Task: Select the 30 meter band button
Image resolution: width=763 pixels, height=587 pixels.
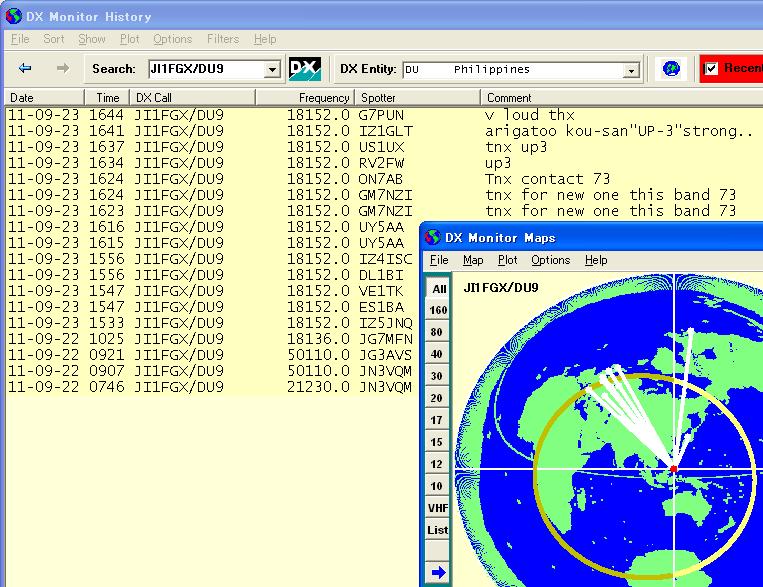Action: point(437,376)
